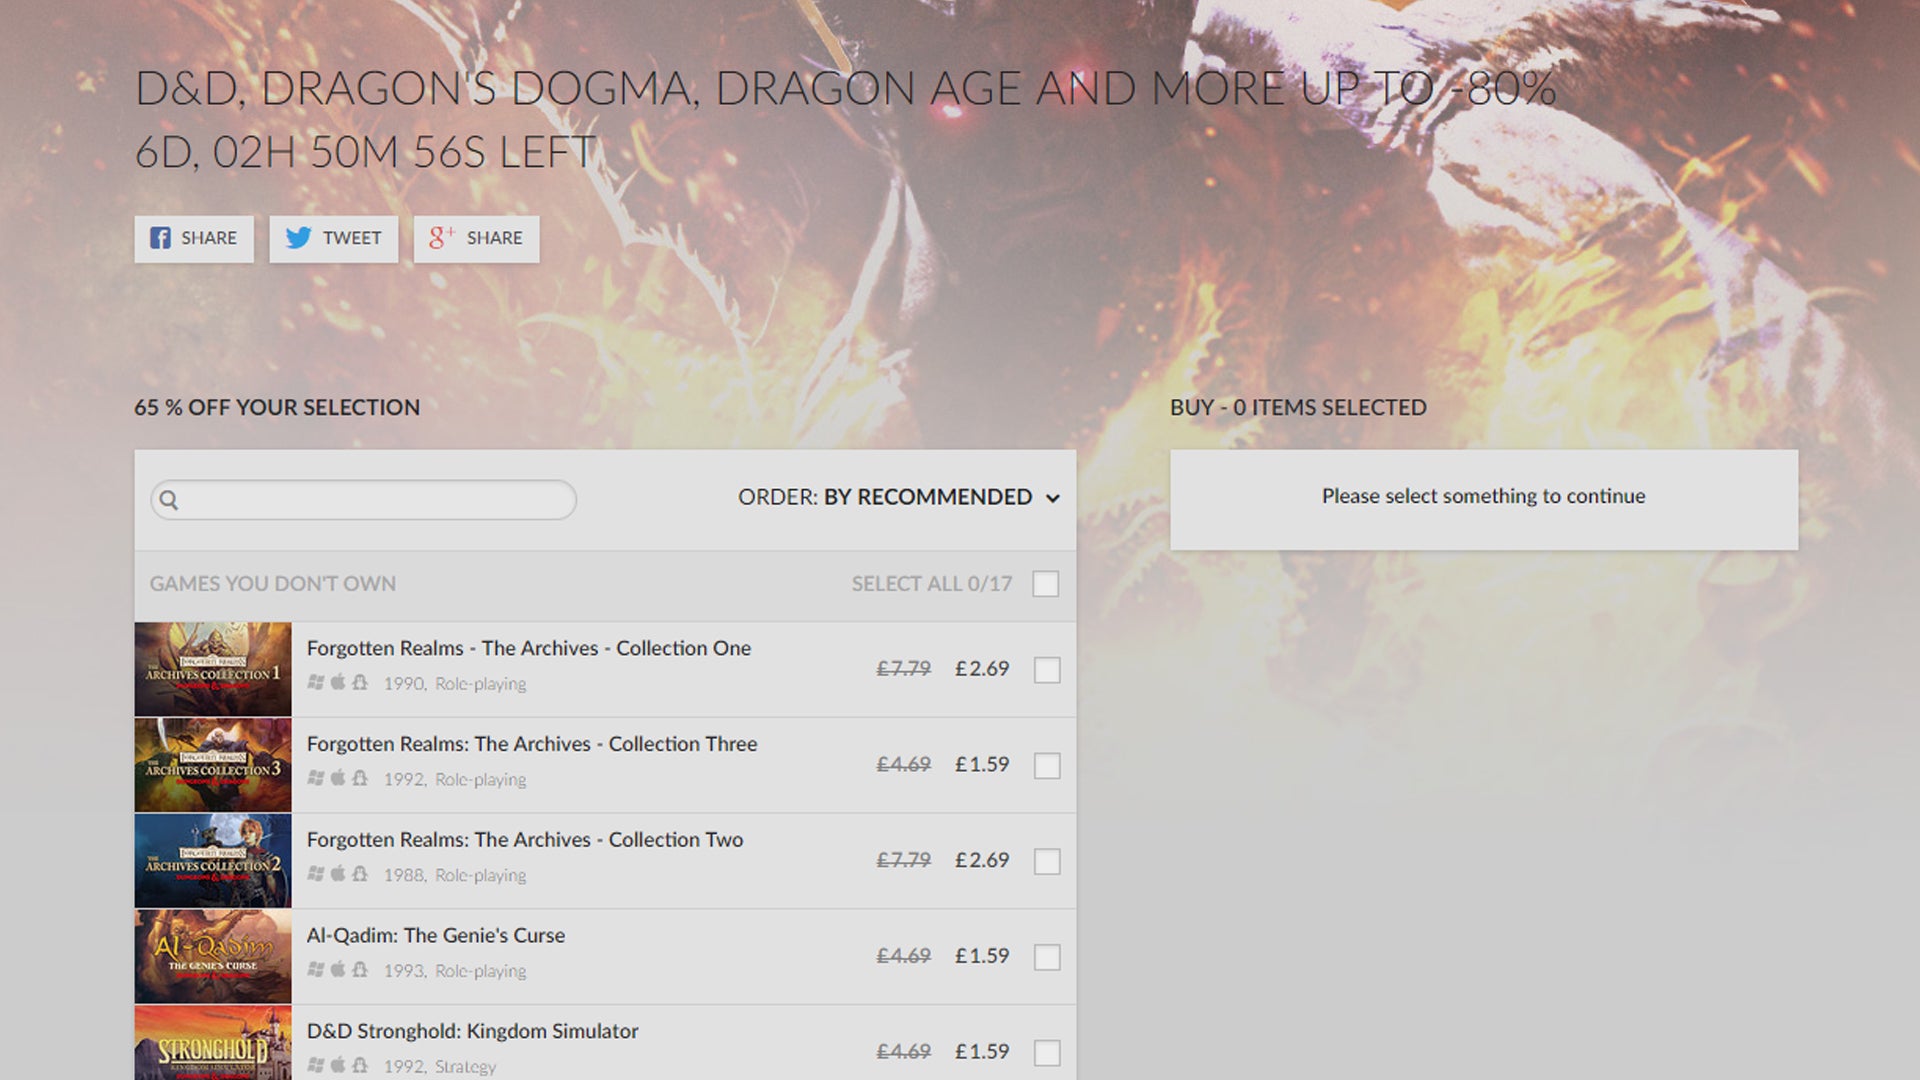The image size is (1920, 1080).
Task: Click the chevron beside By Recommended
Action: tap(1053, 498)
